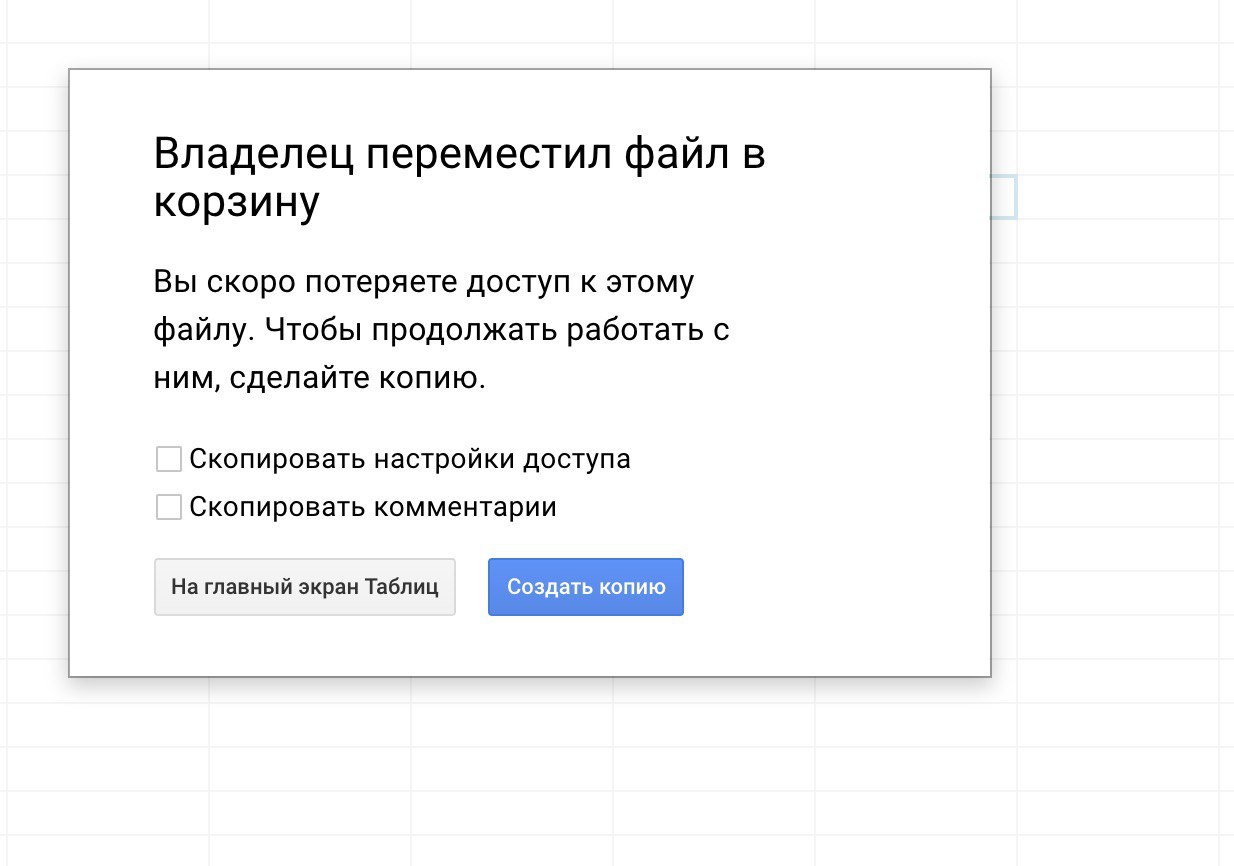The image size is (1234, 866).
Task: Click the text "ним, сделайте копию."
Action: click(319, 380)
